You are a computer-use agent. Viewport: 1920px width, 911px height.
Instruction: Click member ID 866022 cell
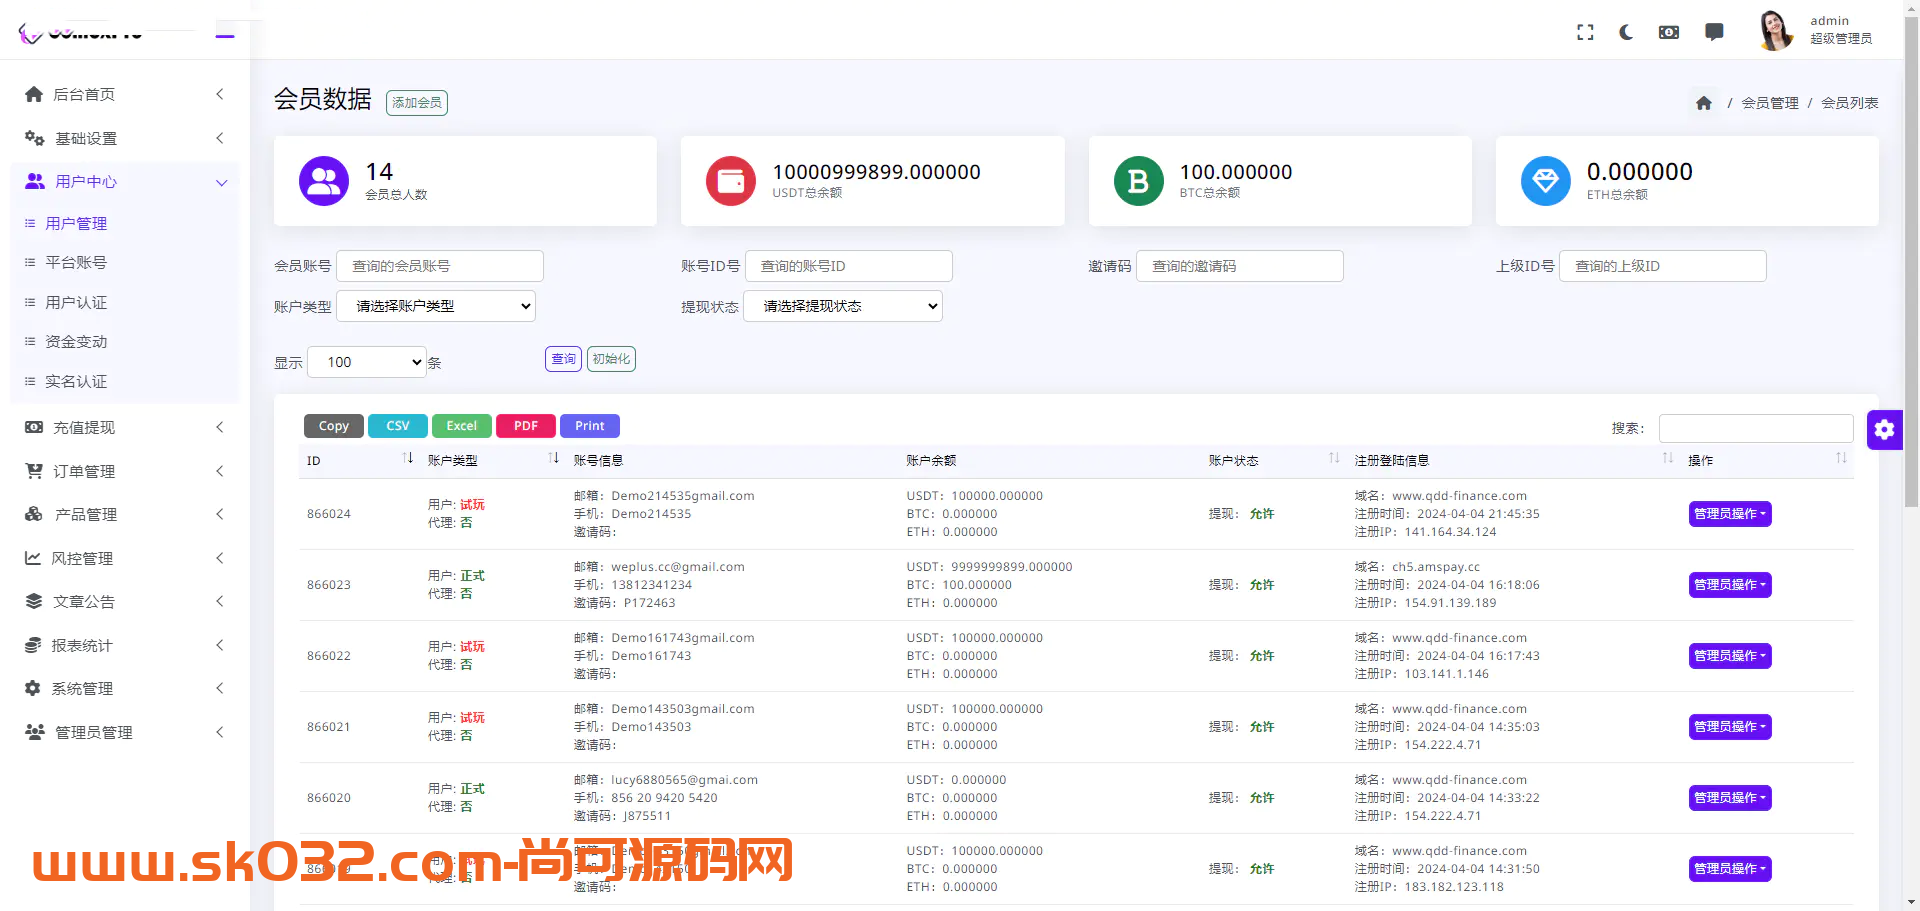coord(329,656)
